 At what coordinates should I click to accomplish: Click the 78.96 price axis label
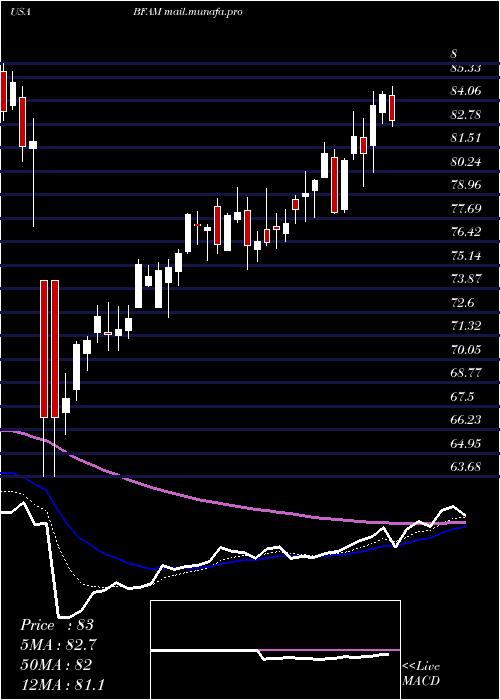466,185
